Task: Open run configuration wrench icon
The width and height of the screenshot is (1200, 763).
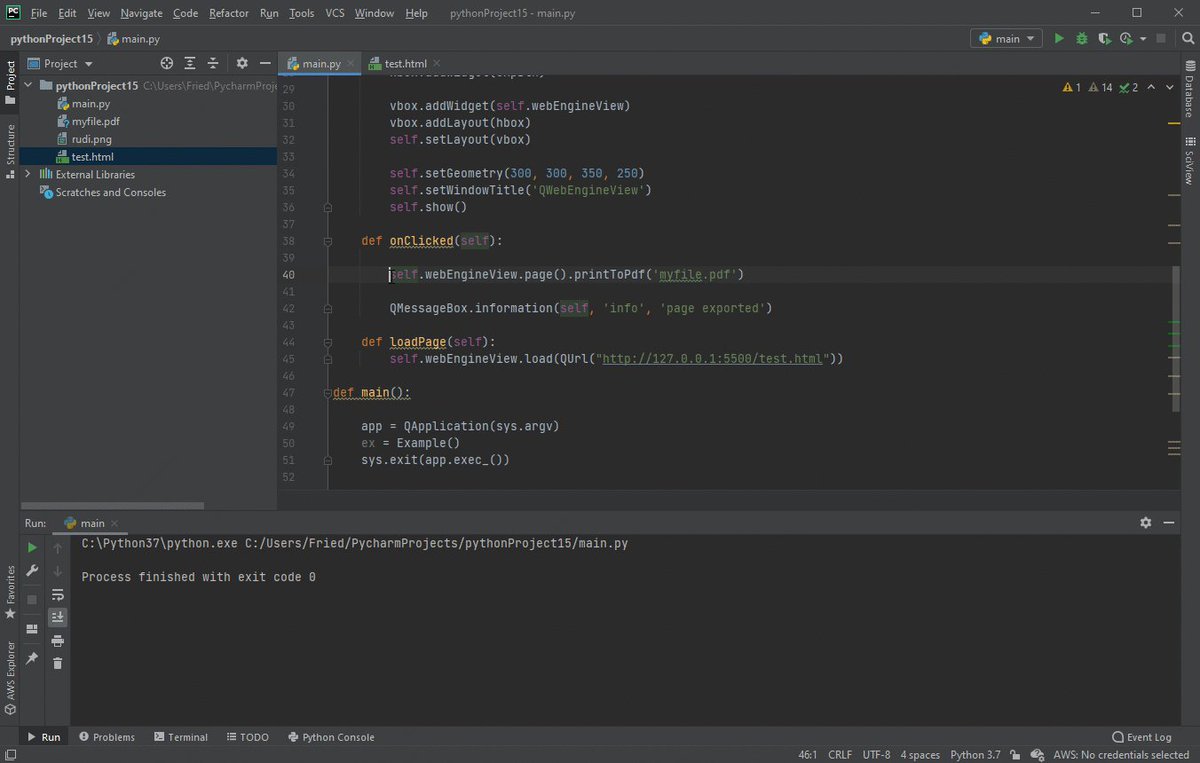Action: coord(32,571)
